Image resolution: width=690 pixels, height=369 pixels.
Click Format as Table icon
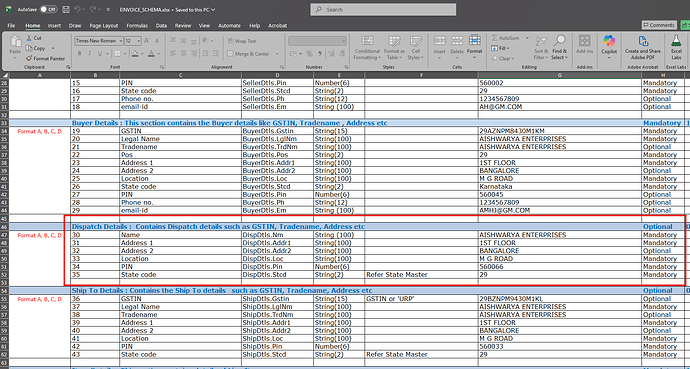pos(394,41)
